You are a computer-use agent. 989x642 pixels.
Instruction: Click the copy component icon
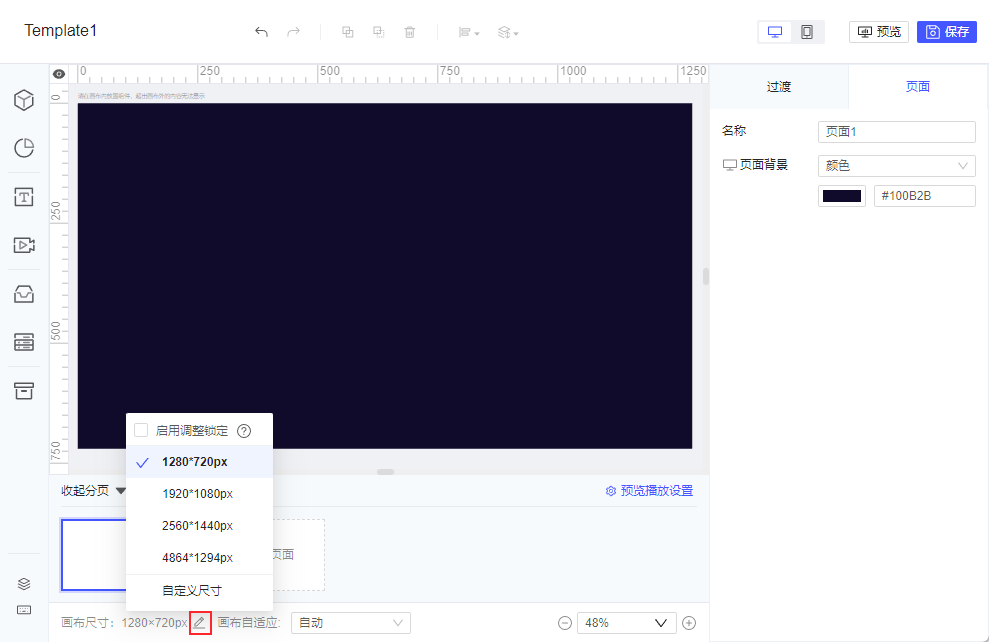coord(348,32)
